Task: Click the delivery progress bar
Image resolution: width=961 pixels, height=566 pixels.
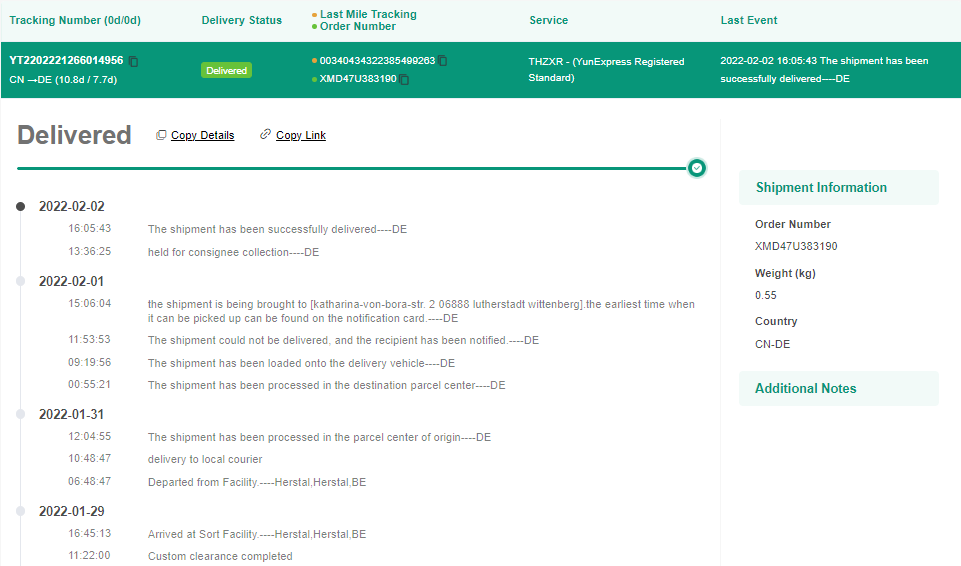Action: (x=350, y=168)
